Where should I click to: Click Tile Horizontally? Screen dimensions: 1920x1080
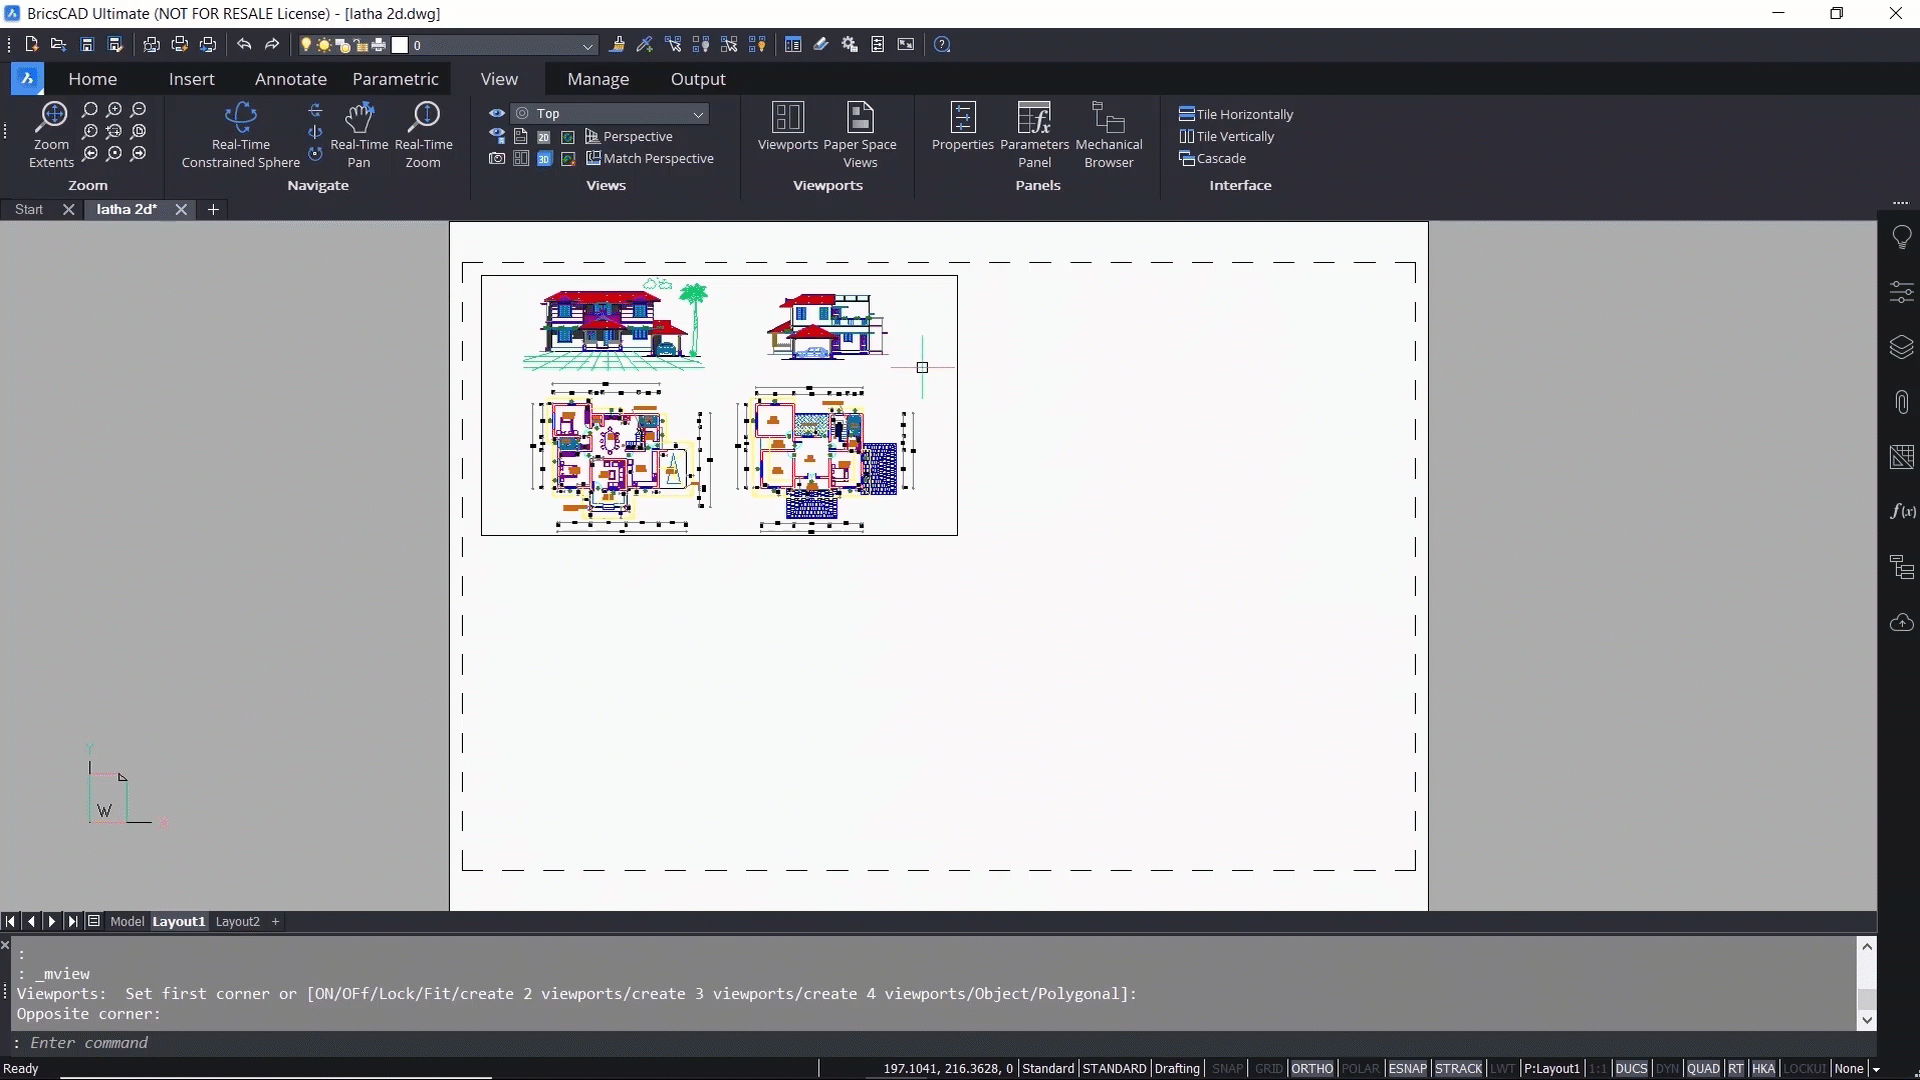(1236, 114)
